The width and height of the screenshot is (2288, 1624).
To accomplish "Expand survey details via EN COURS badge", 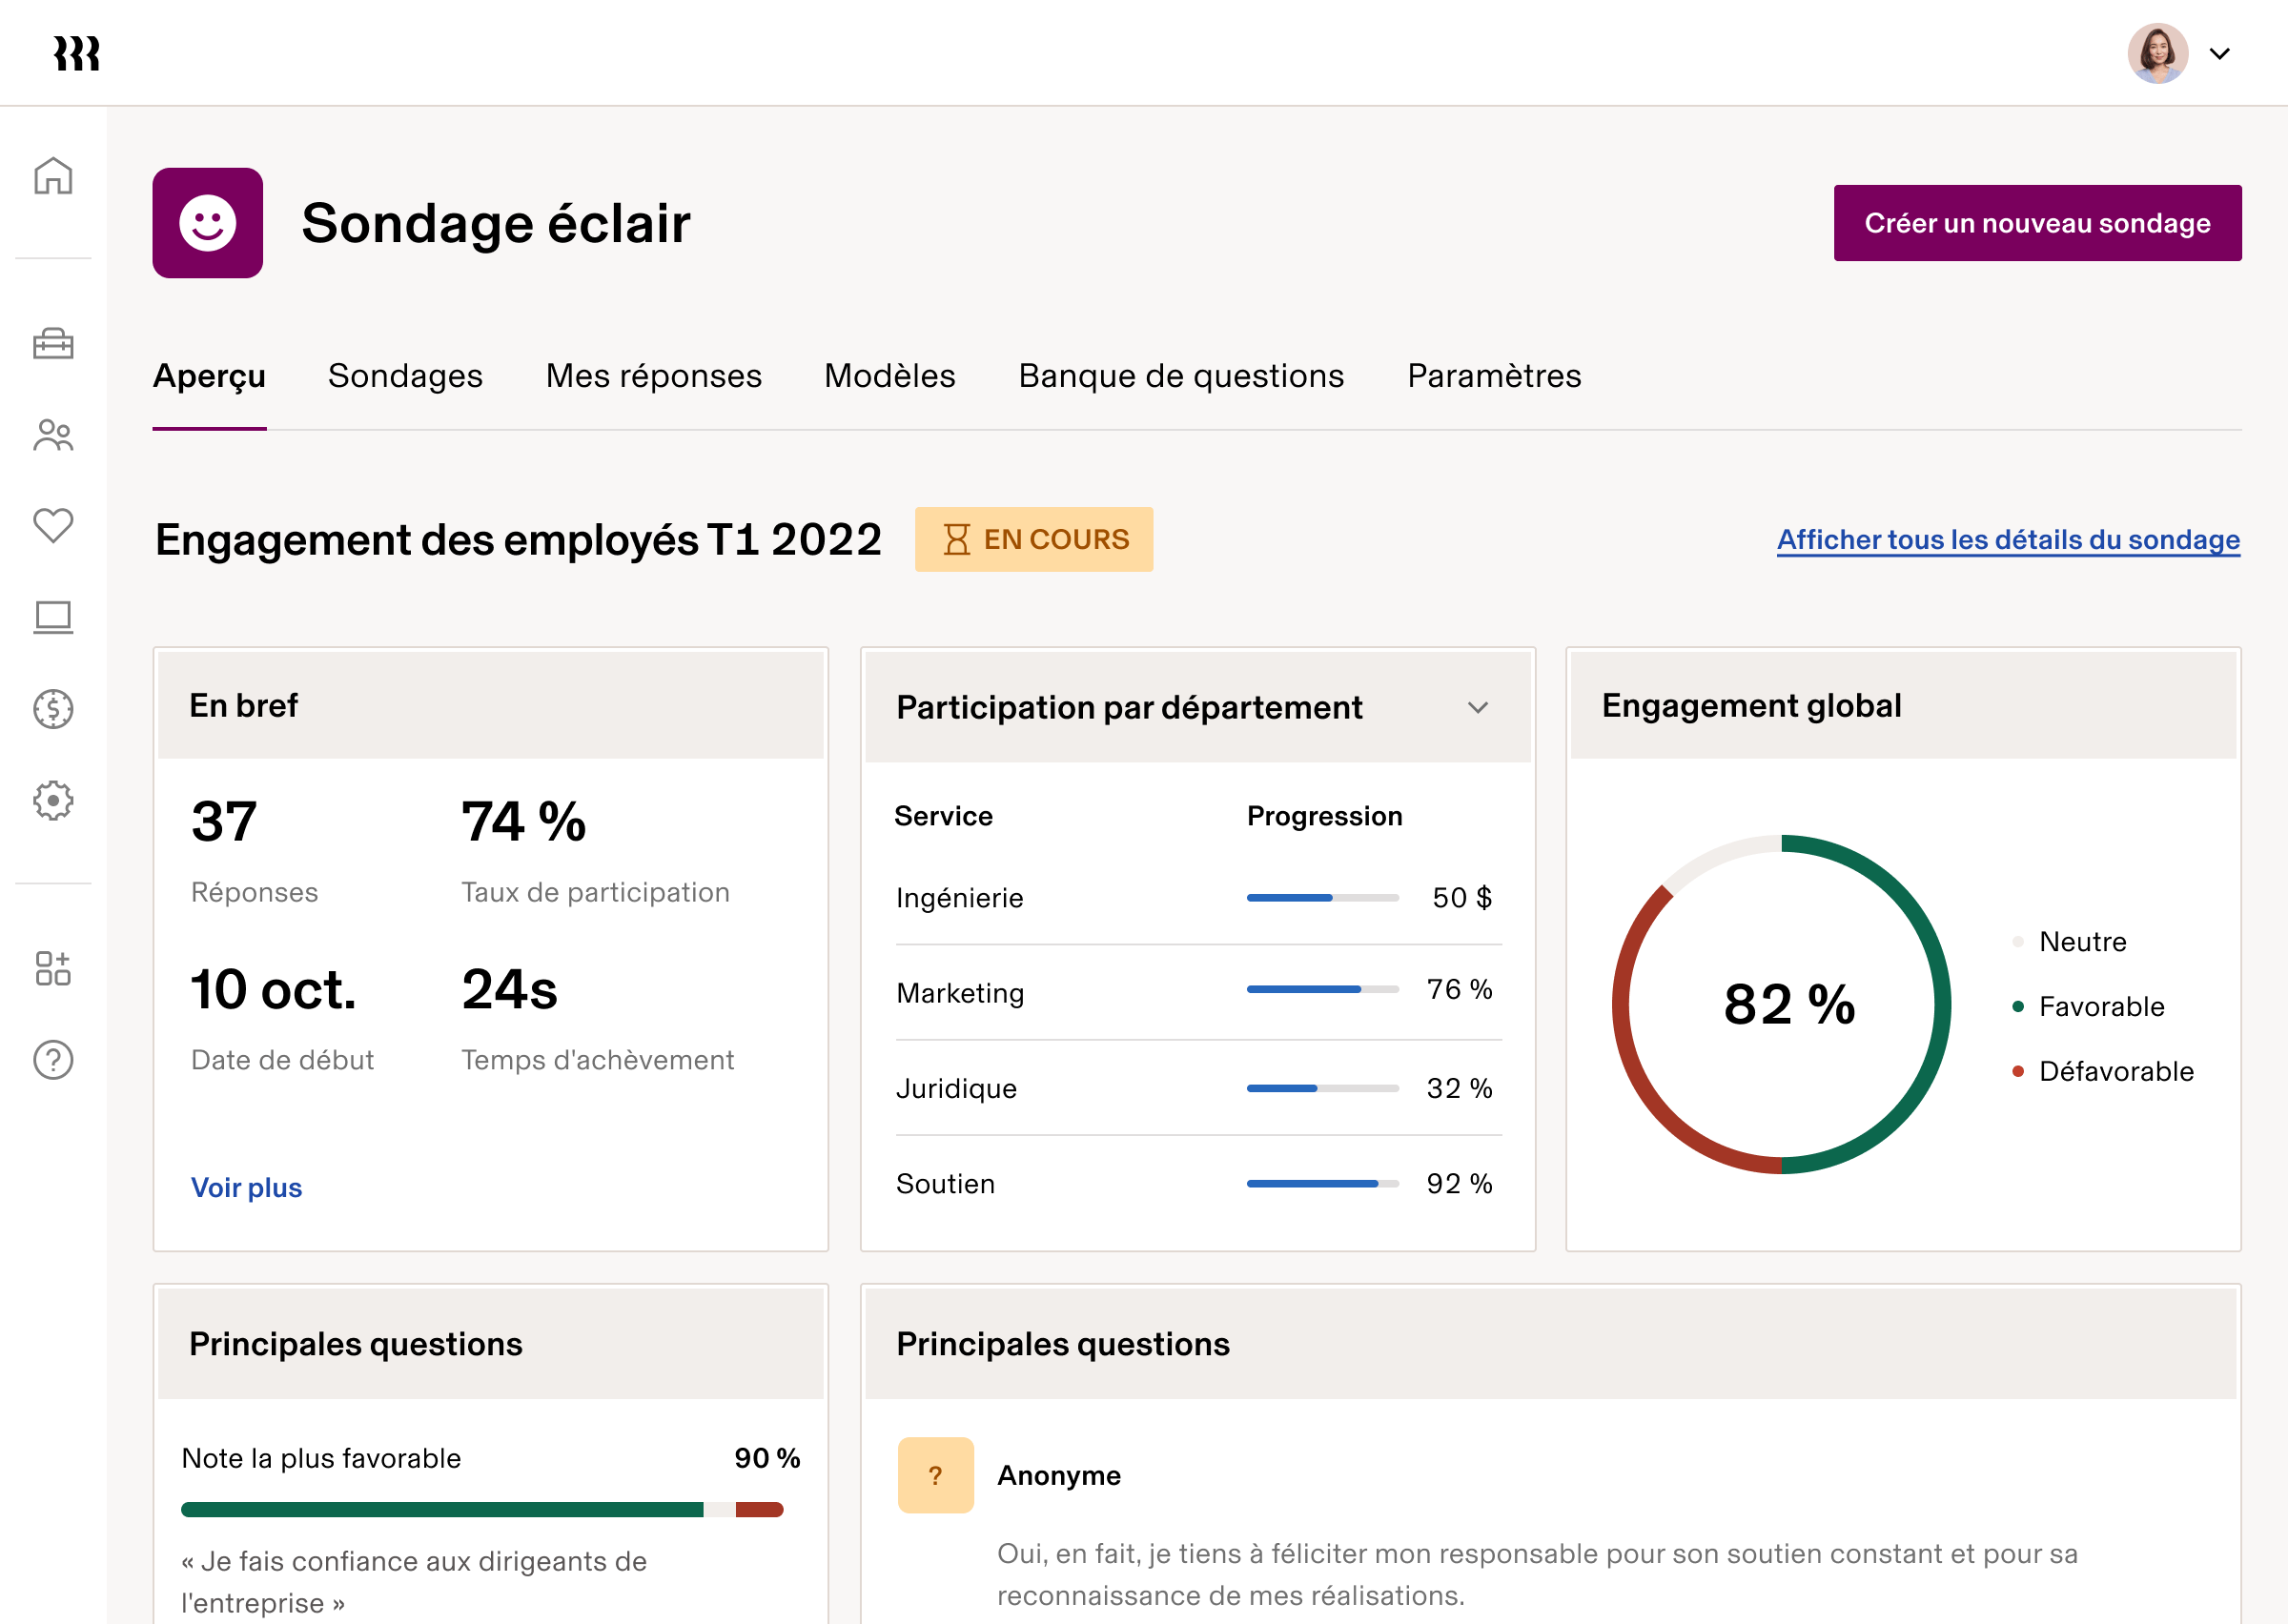I will (x=1034, y=539).
